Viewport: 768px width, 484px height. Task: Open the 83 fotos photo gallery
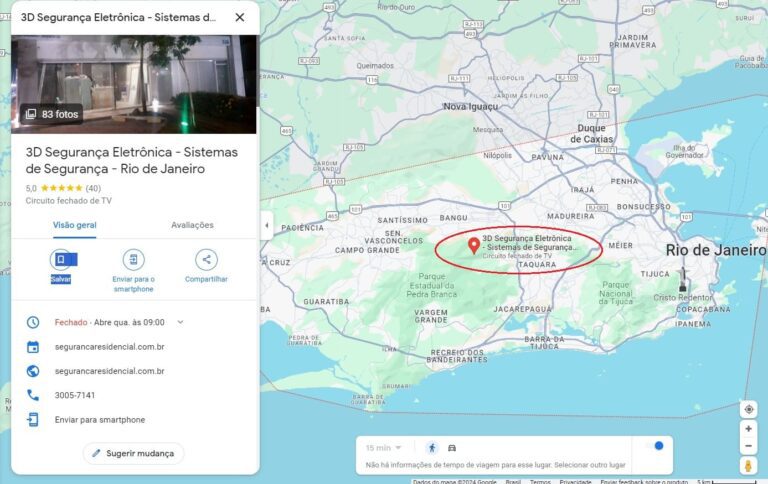point(52,114)
